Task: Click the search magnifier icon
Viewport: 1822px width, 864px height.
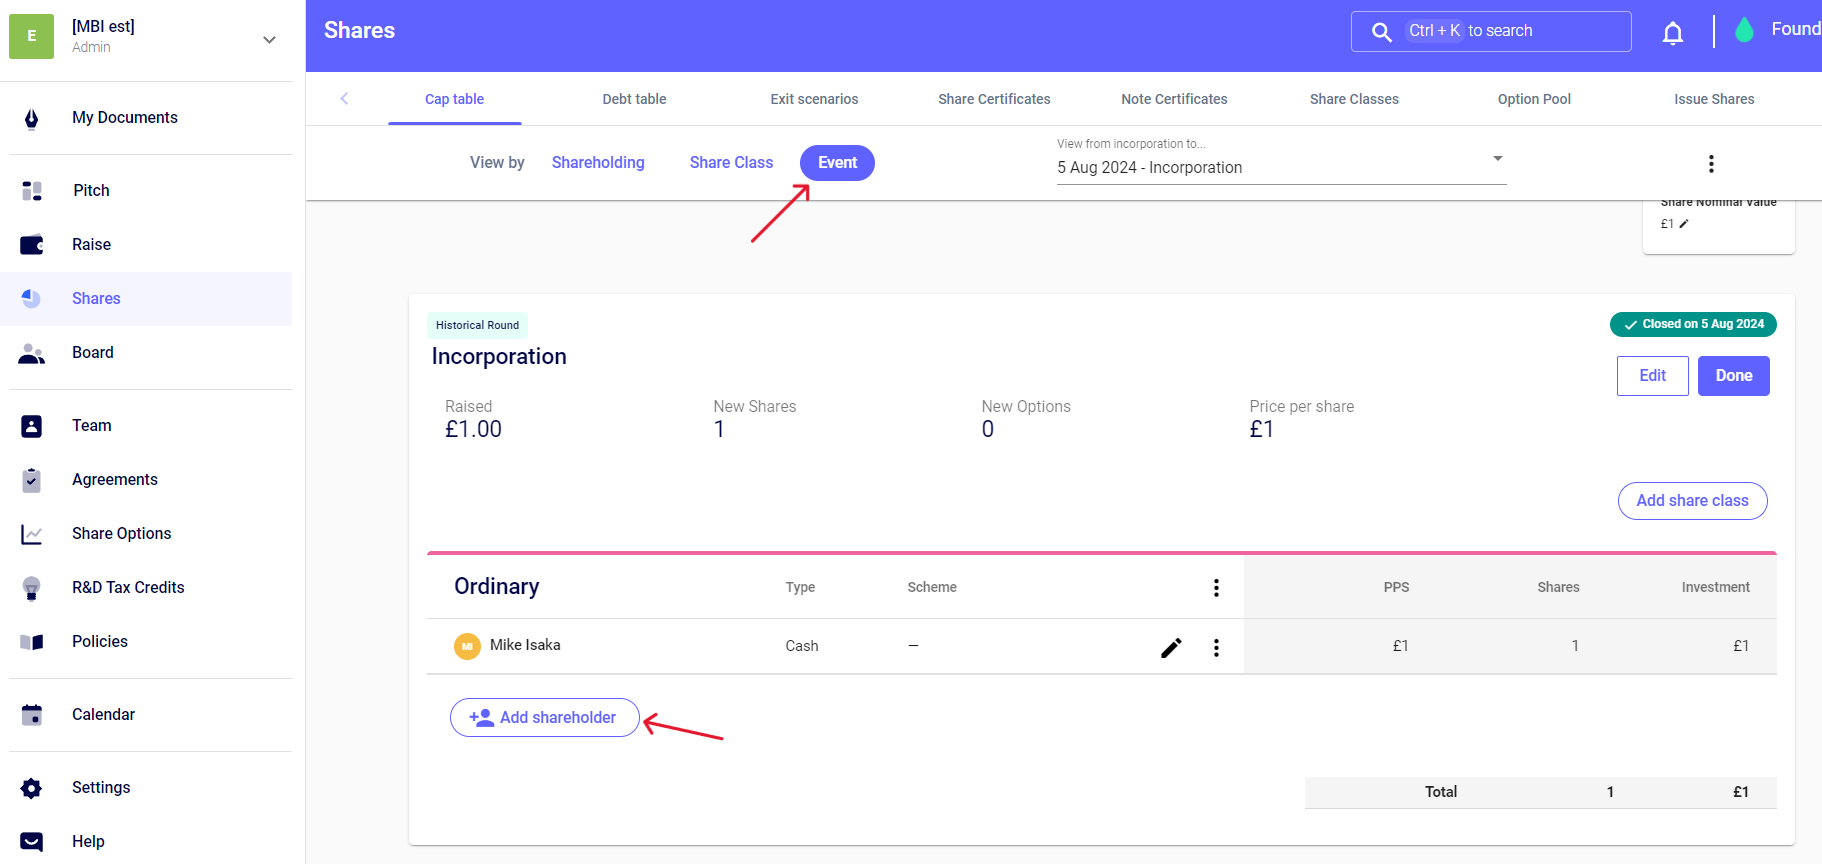Action: pyautogui.click(x=1381, y=32)
